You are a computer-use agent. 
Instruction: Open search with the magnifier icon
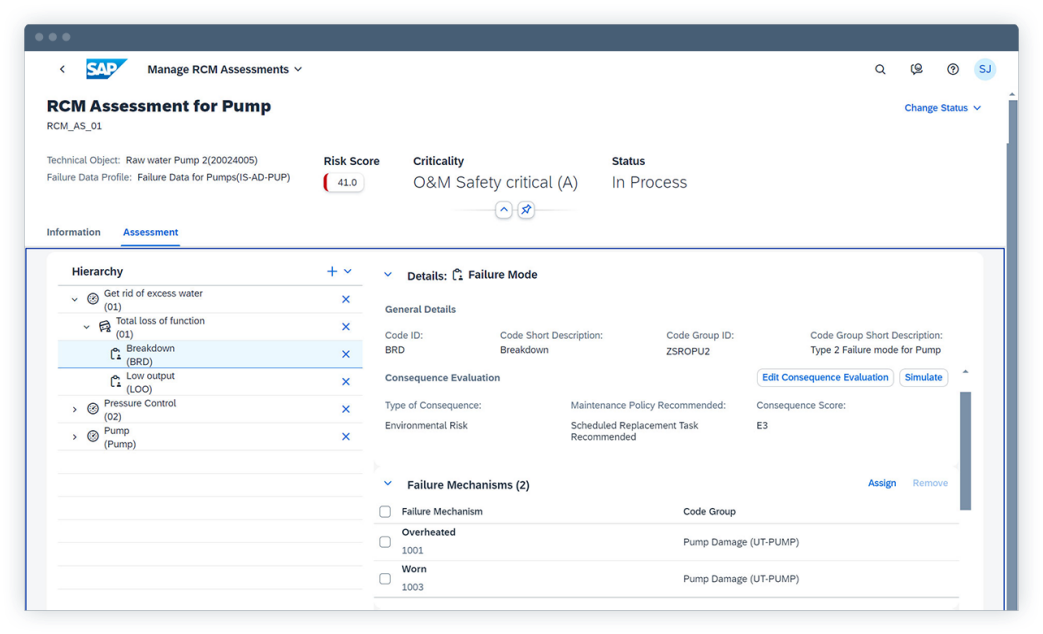coord(880,69)
